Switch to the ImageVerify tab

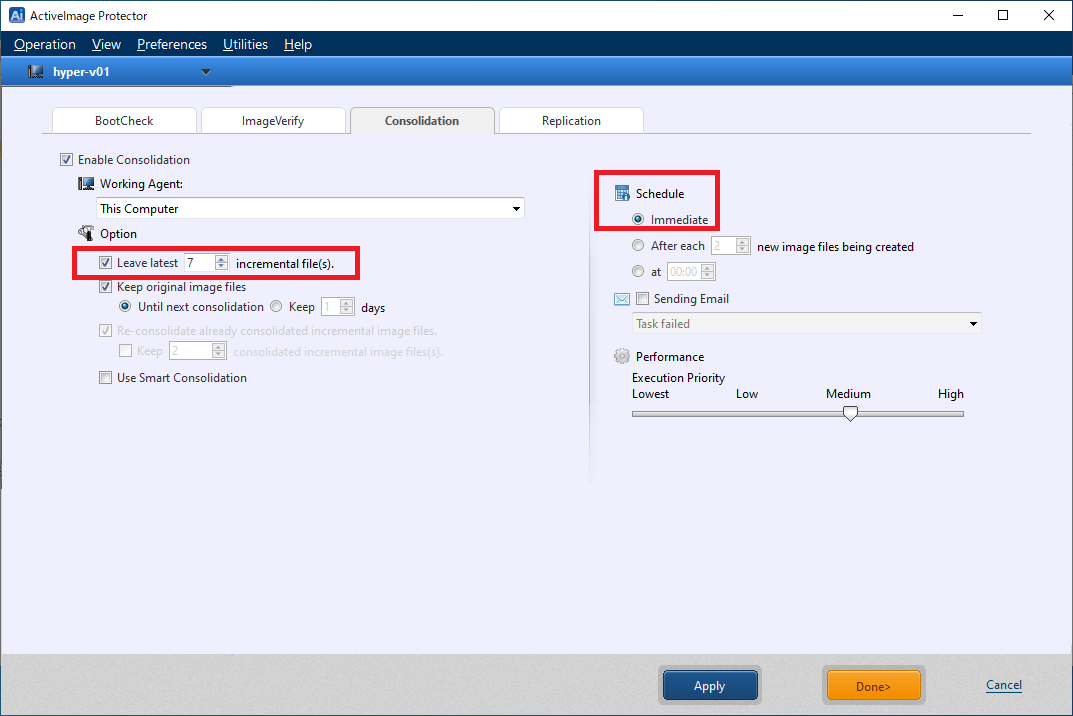[273, 120]
